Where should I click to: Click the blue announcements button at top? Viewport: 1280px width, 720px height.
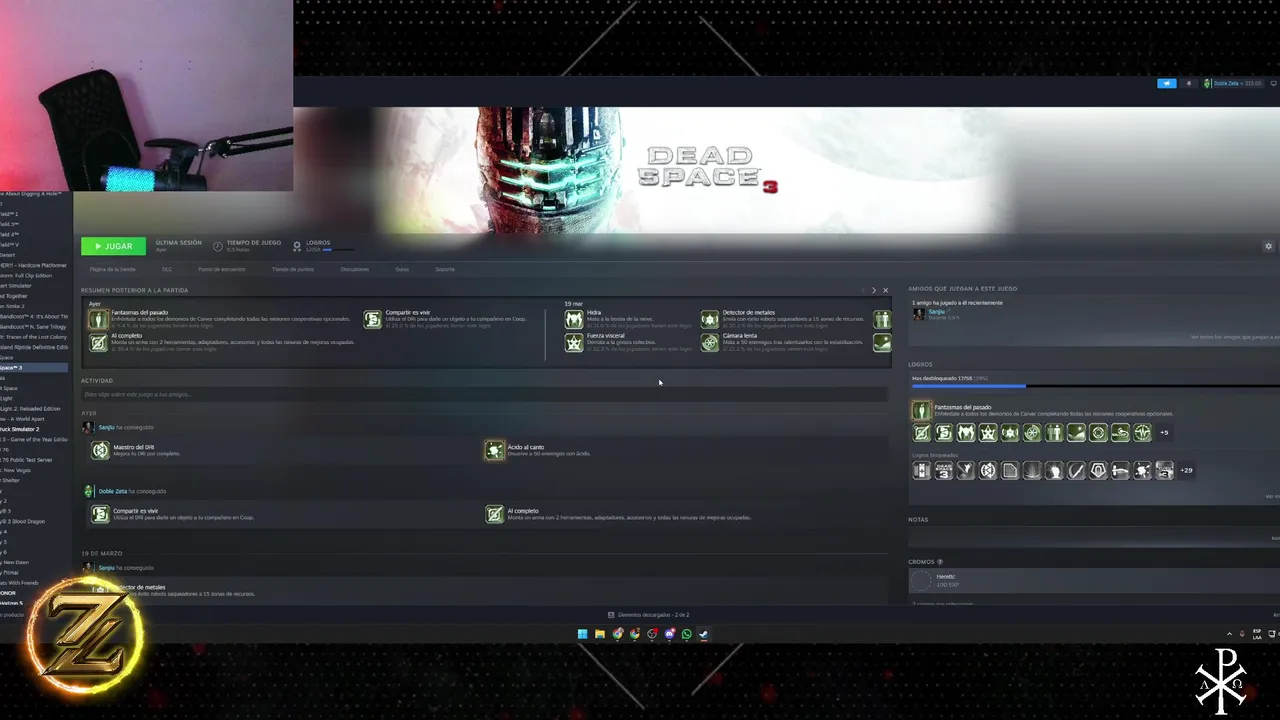click(1166, 83)
